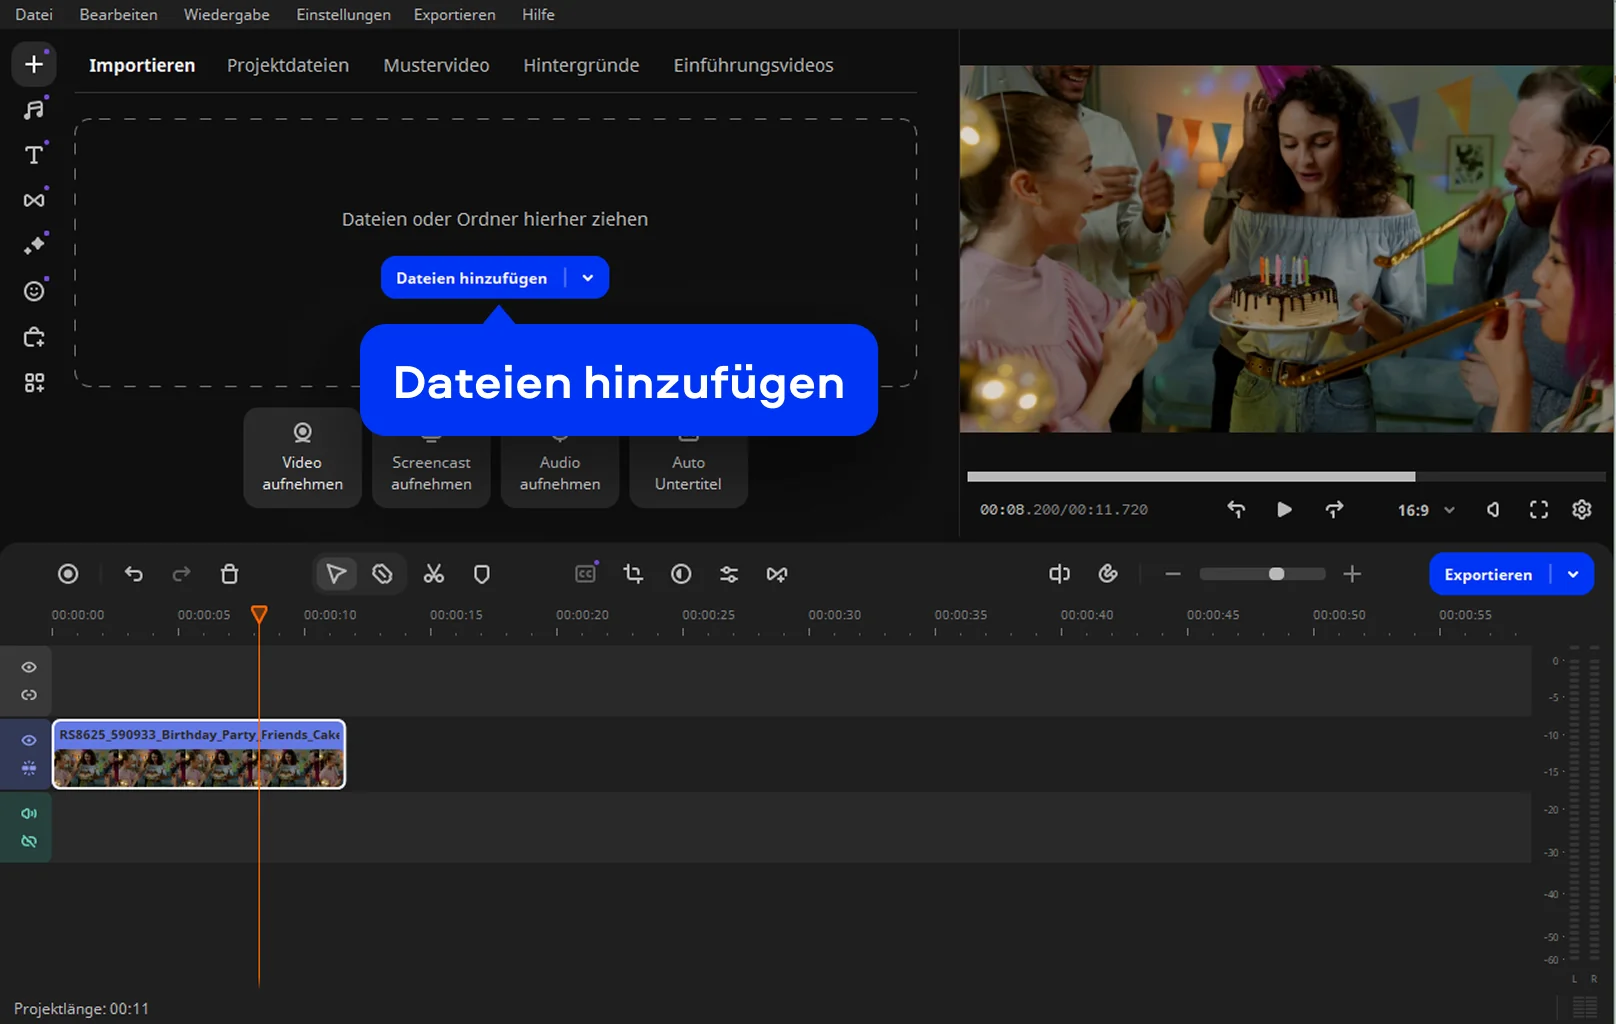The width and height of the screenshot is (1616, 1024).
Task: Open the stickers smiley panel
Action: (34, 291)
